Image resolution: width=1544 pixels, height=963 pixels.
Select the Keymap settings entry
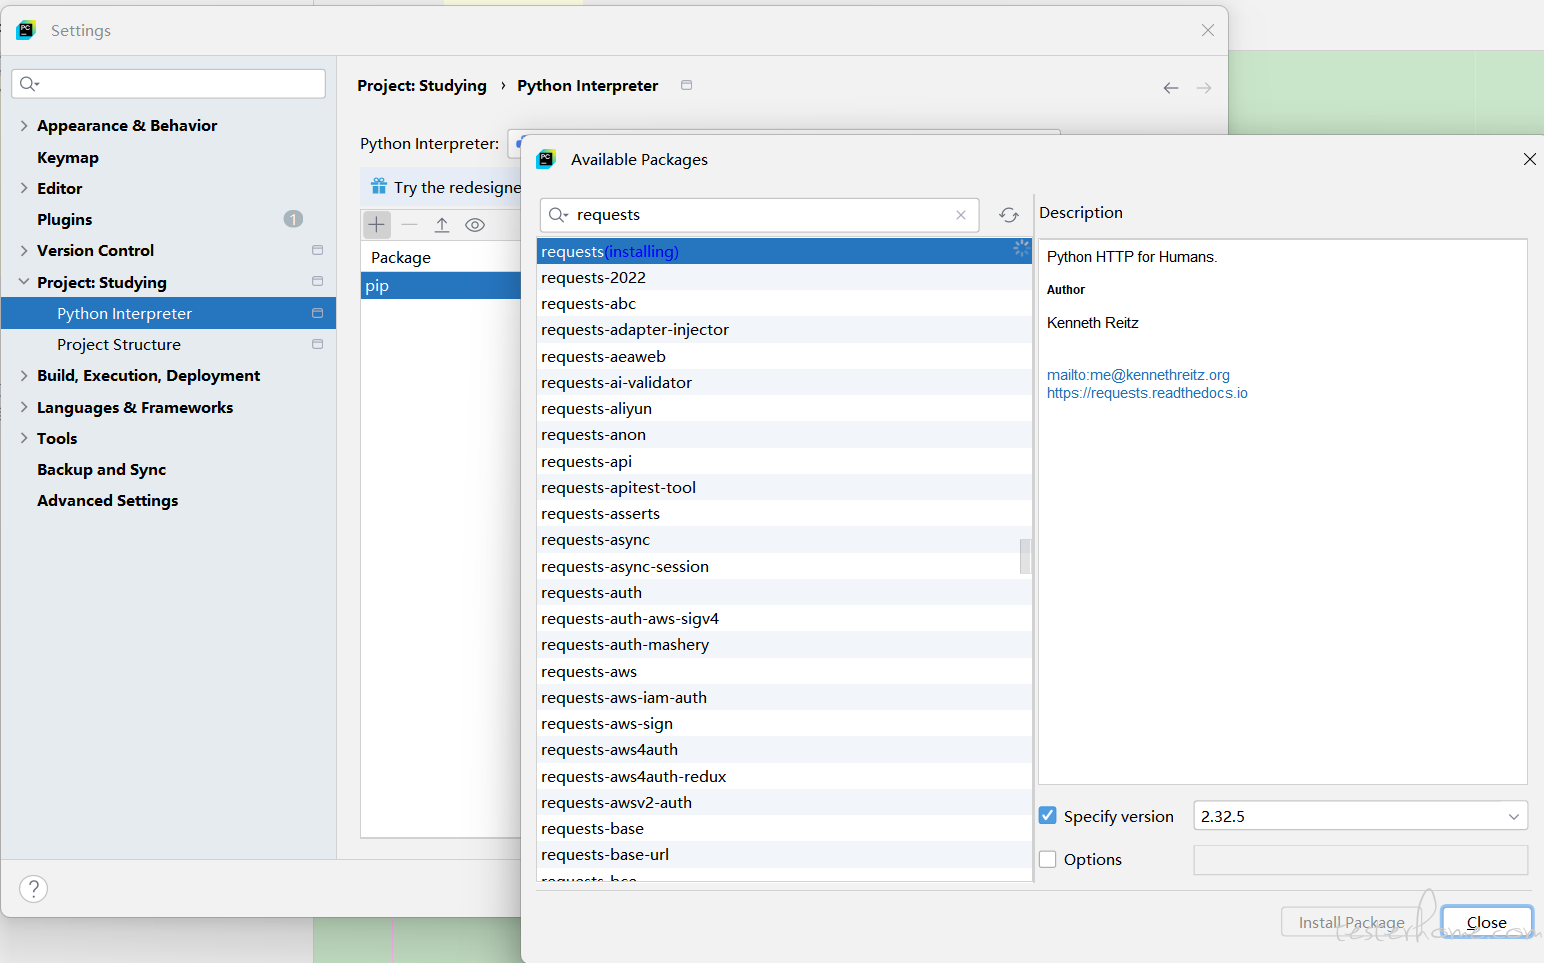(68, 158)
